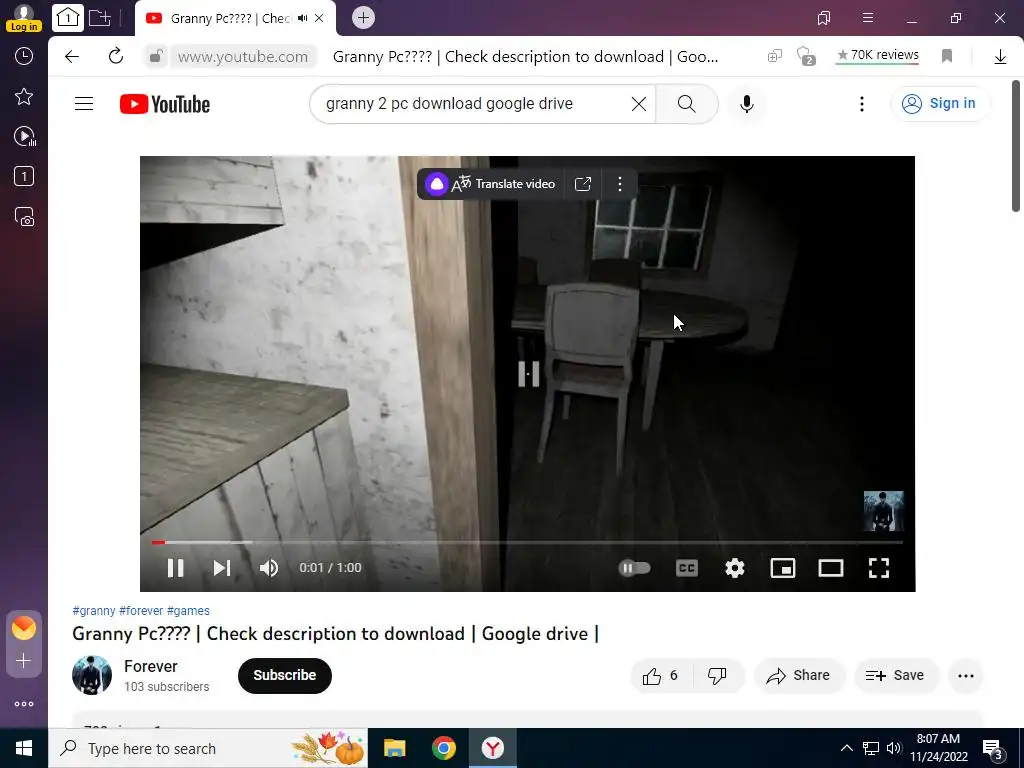Go to YouTube home via logo

tap(165, 104)
